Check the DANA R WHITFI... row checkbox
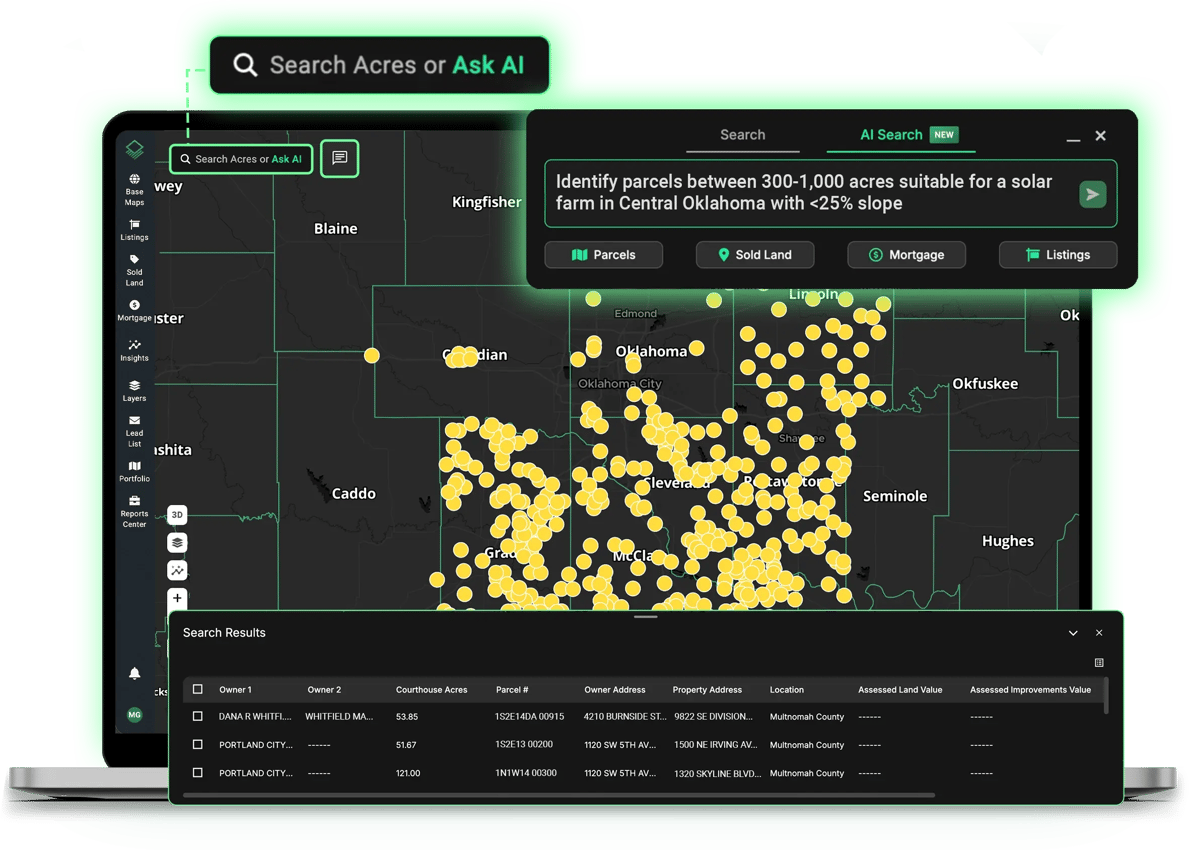This screenshot has height=850, width=1189. 197,716
